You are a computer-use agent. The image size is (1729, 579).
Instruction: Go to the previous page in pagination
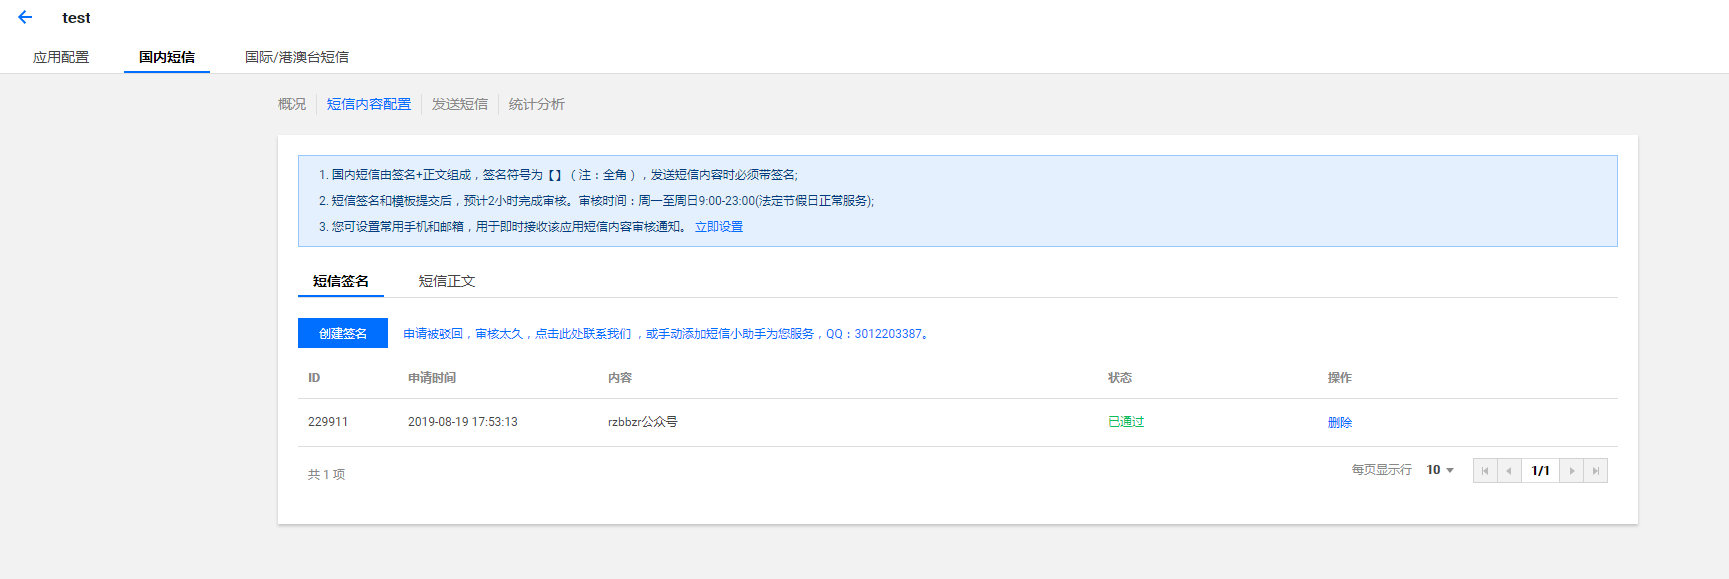[x=1509, y=471]
